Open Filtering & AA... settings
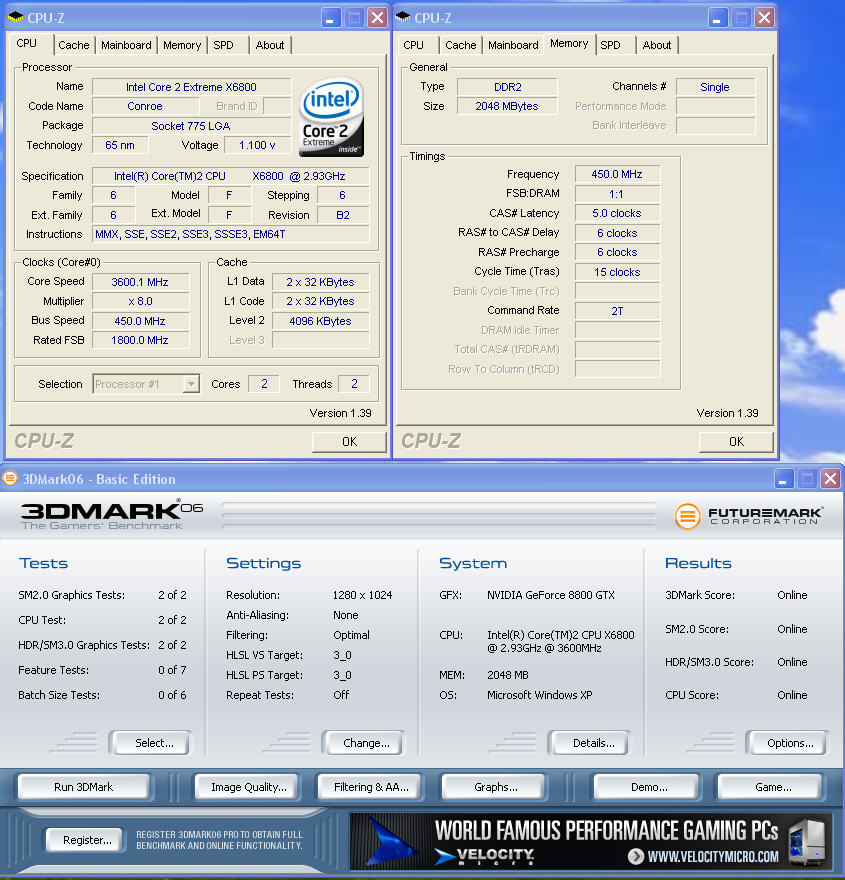This screenshot has width=845, height=880. (x=370, y=787)
